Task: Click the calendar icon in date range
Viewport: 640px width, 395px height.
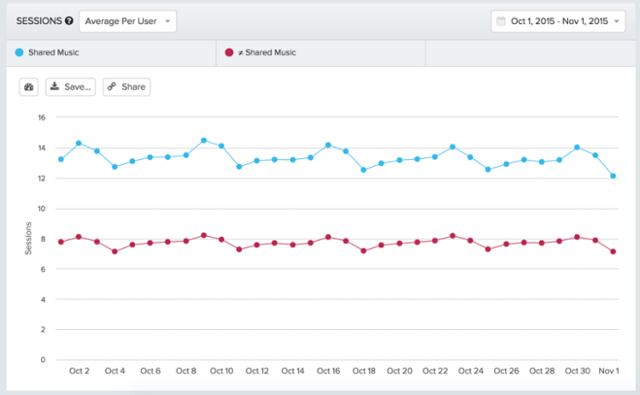Action: click(x=501, y=21)
